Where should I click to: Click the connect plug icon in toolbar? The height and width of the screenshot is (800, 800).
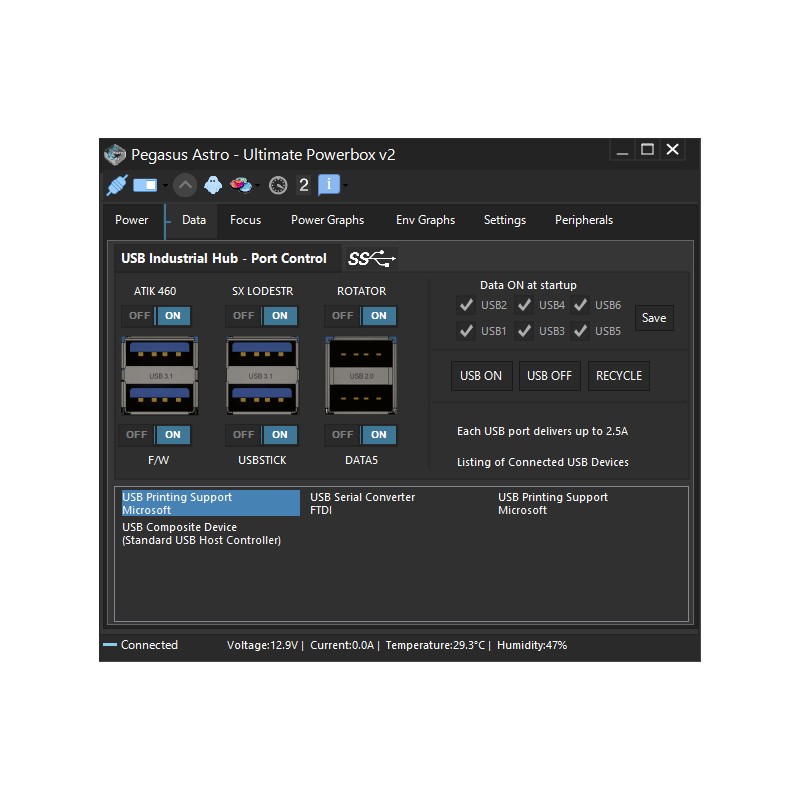(117, 185)
